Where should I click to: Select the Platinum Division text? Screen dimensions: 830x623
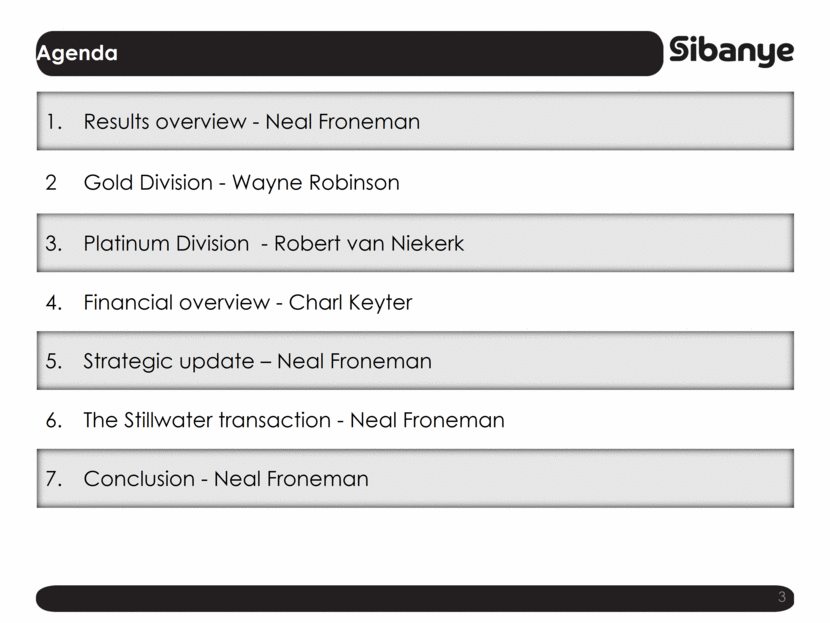coord(166,243)
